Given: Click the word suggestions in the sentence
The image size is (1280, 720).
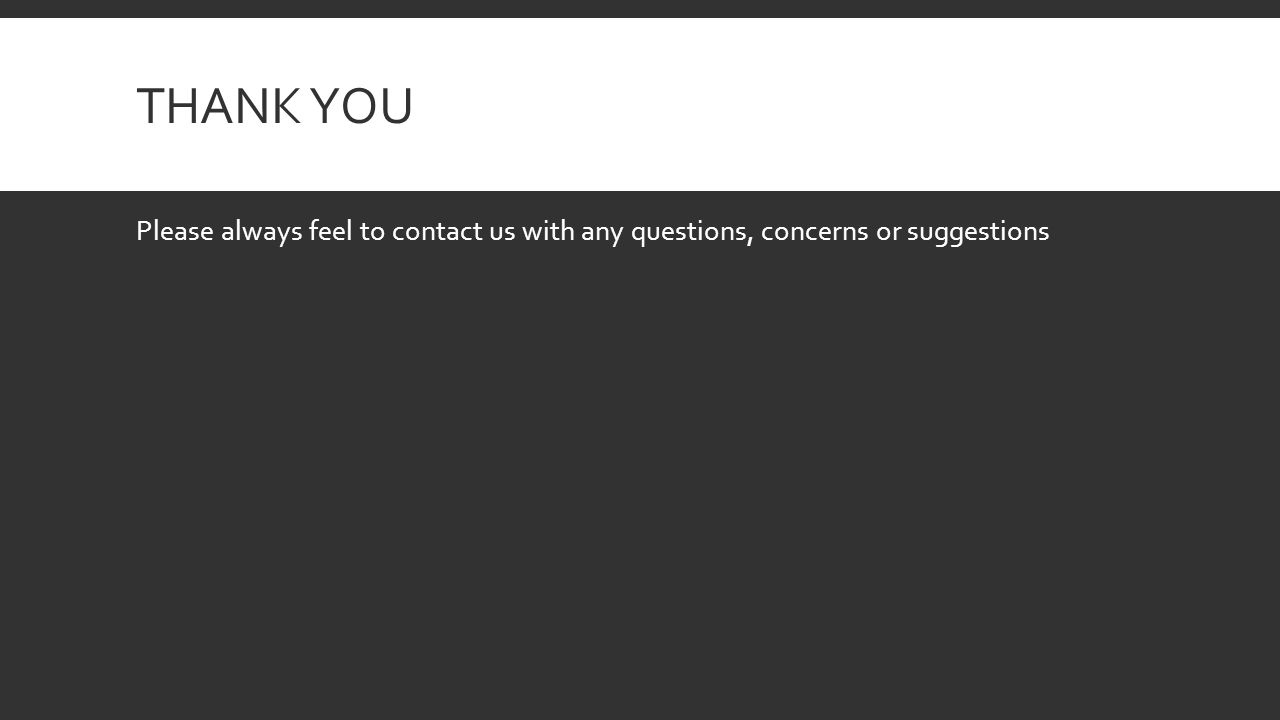Looking at the screenshot, I should tap(978, 233).
